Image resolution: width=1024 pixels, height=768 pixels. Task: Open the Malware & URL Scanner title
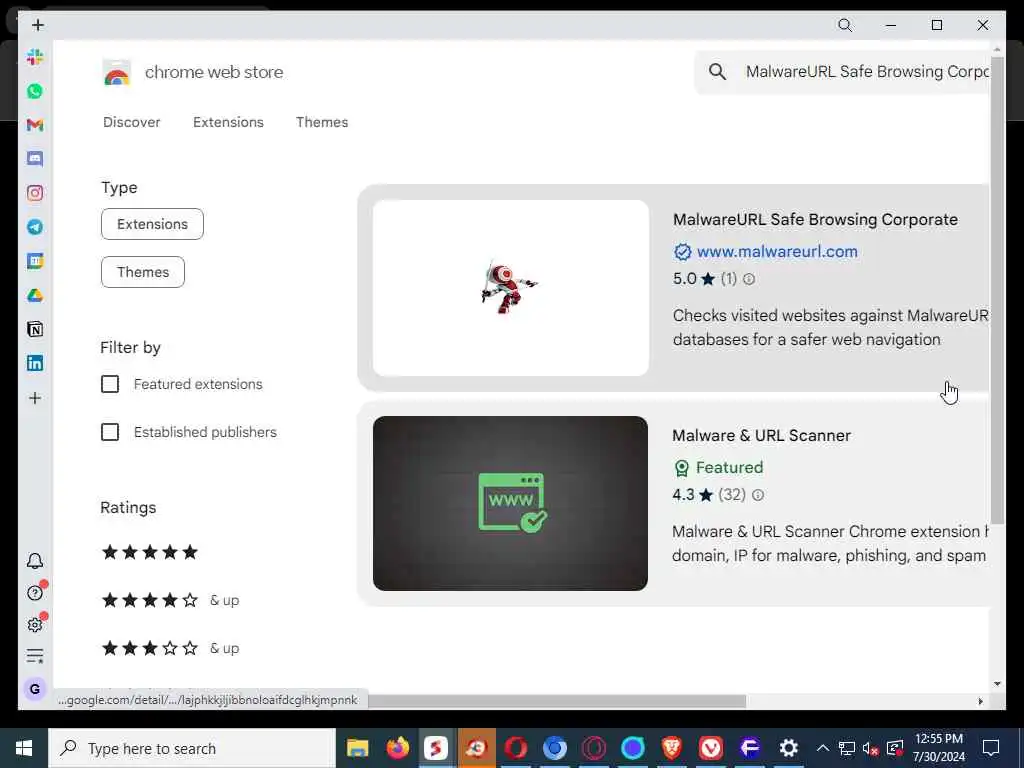[761, 436]
